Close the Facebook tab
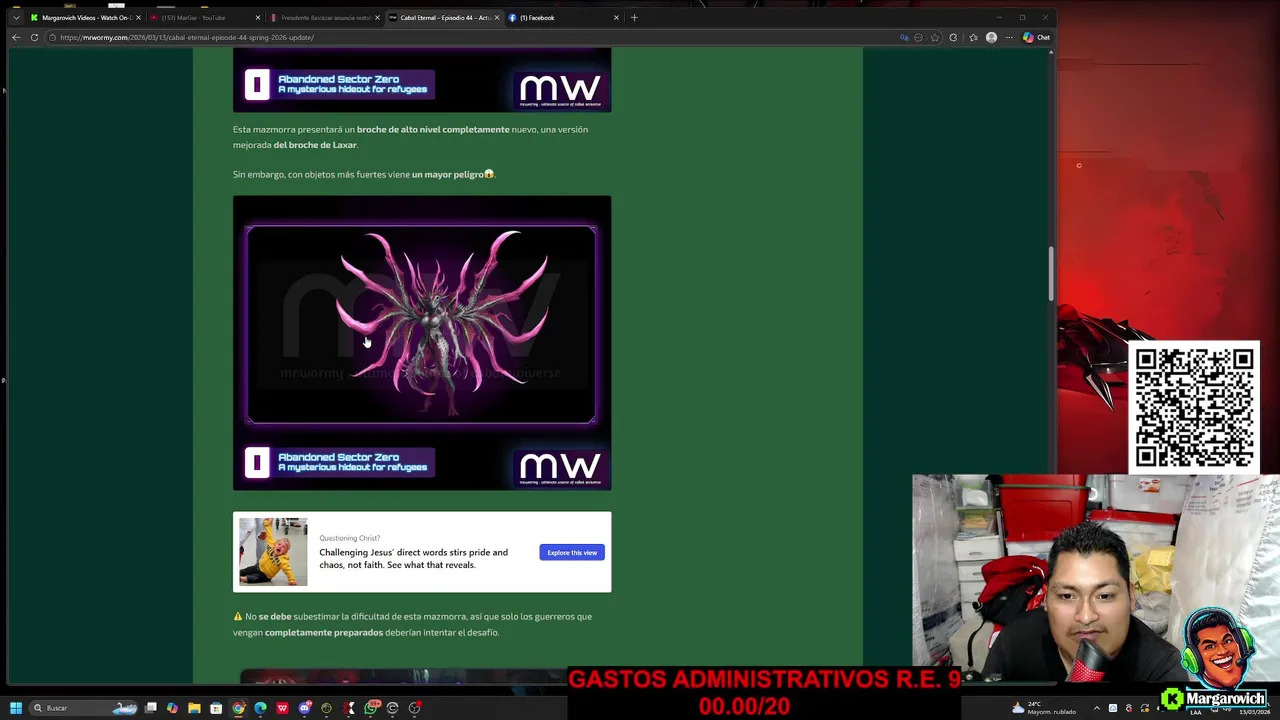 click(616, 17)
